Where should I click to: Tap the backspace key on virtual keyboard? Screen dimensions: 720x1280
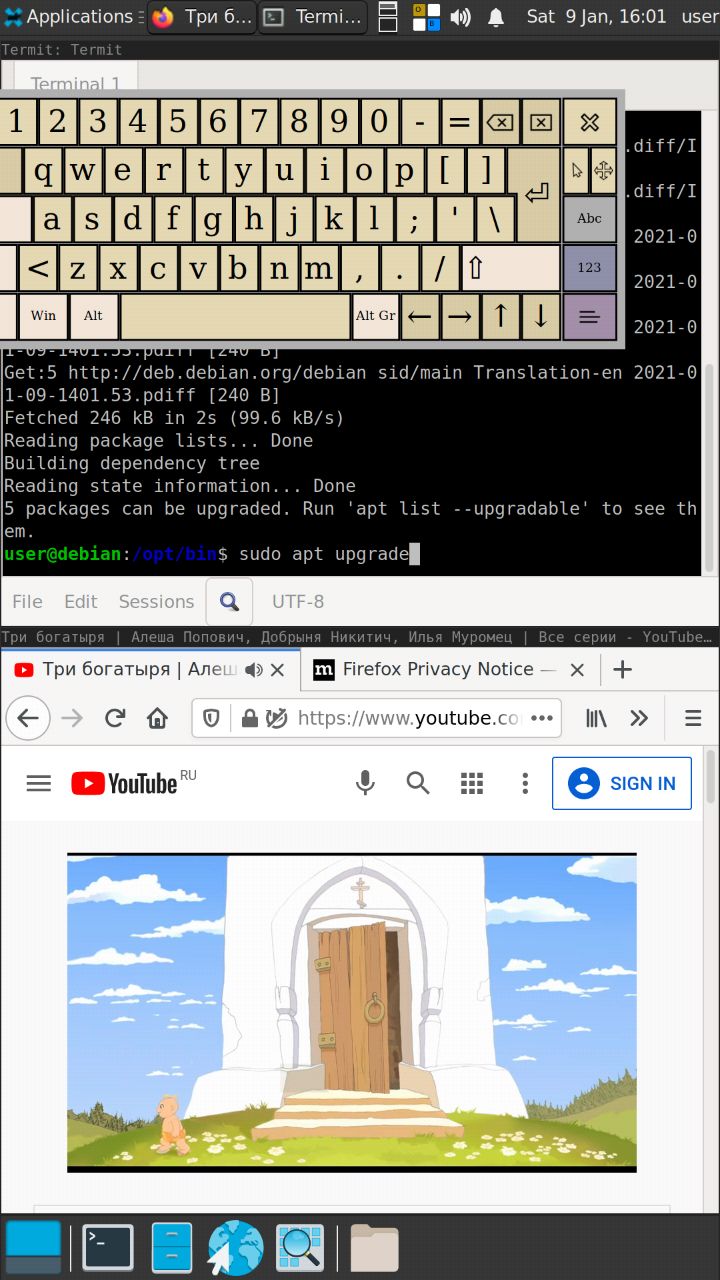pyautogui.click(x=499, y=122)
